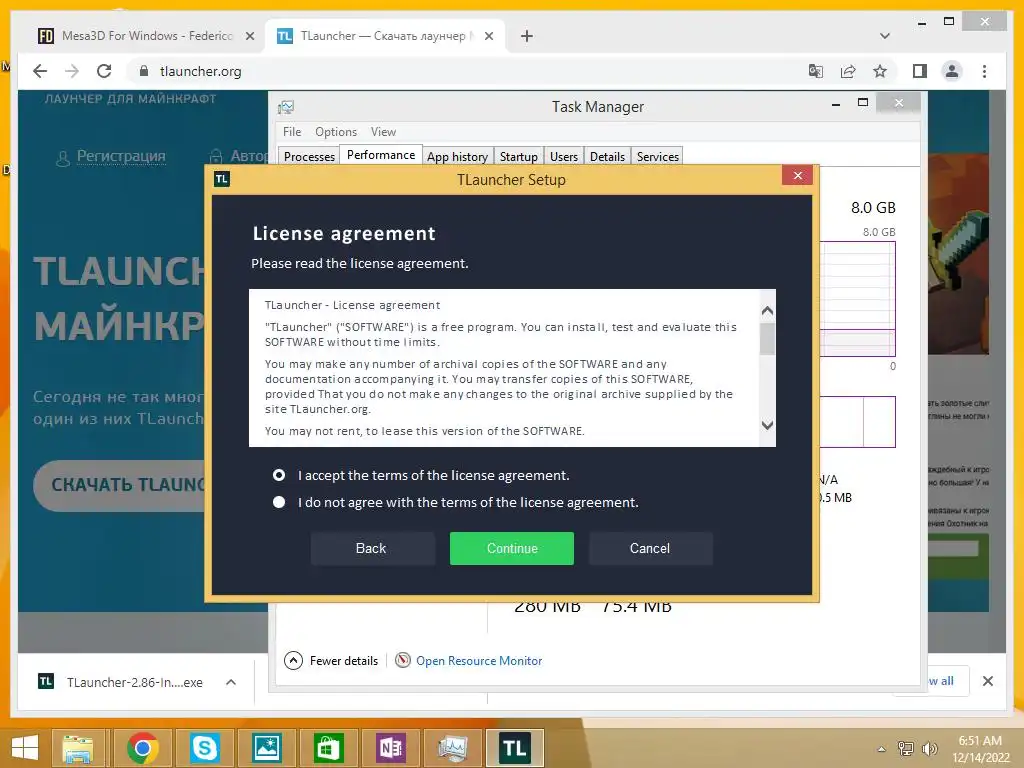This screenshot has width=1024, height=768.
Task: Open the Chrome profile avatar
Action: (x=952, y=71)
